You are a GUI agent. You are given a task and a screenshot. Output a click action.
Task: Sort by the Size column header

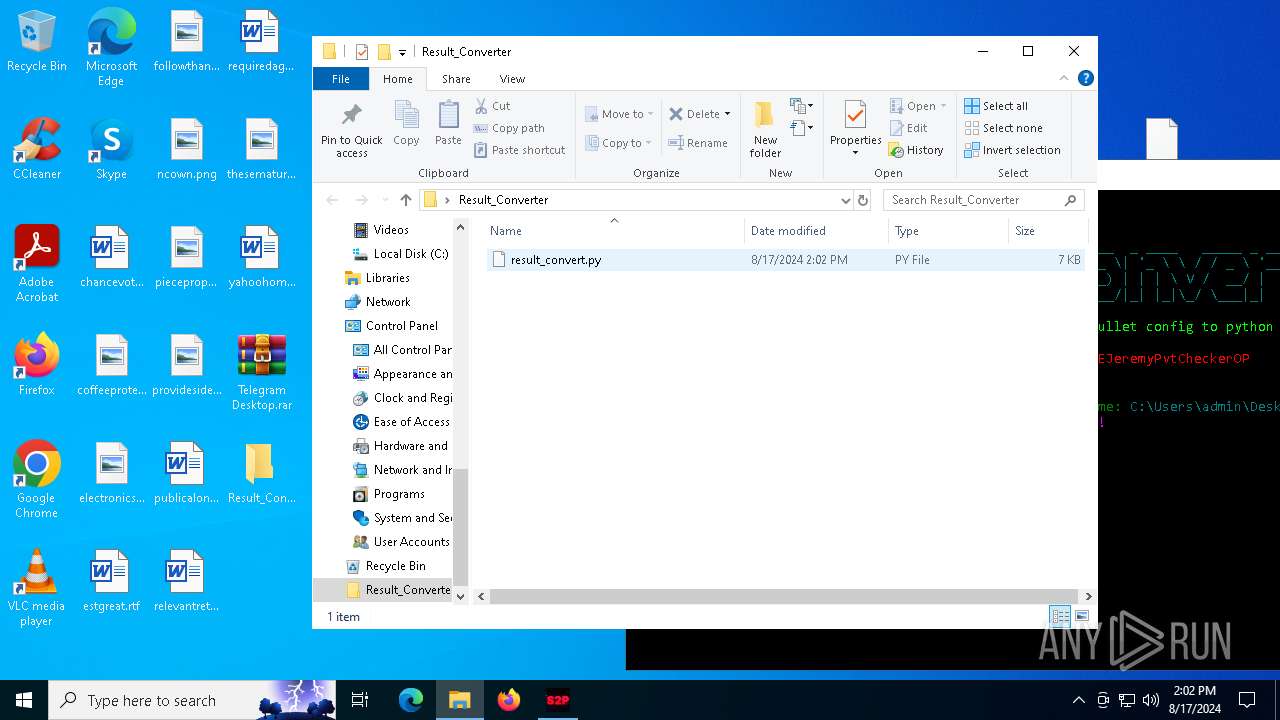tap(1047, 231)
